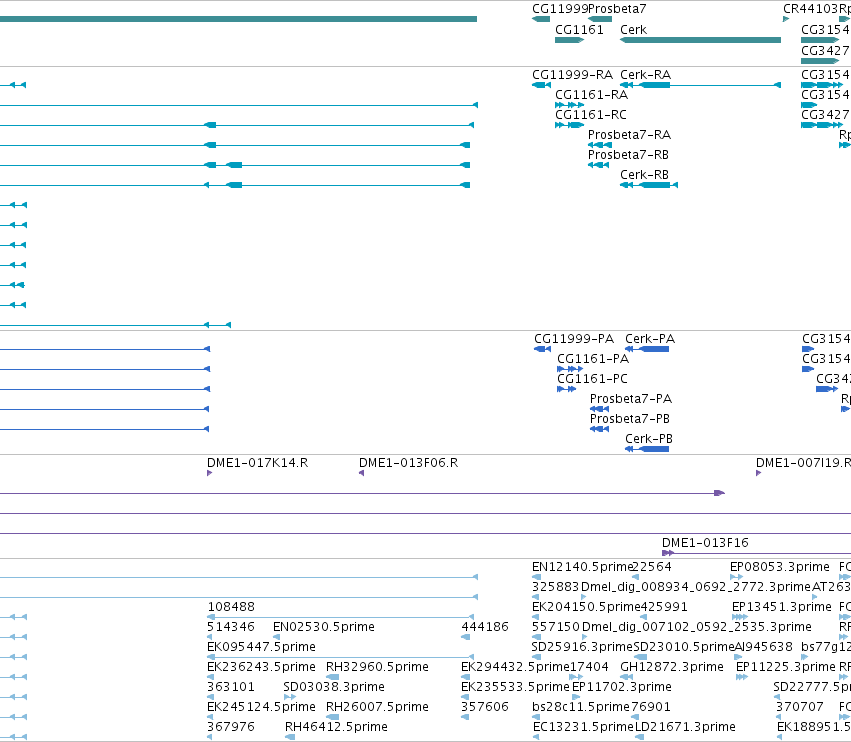Viewport: 851px width, 742px height.
Task: Click the SD23010.5prime EST label
Action: click(x=684, y=648)
